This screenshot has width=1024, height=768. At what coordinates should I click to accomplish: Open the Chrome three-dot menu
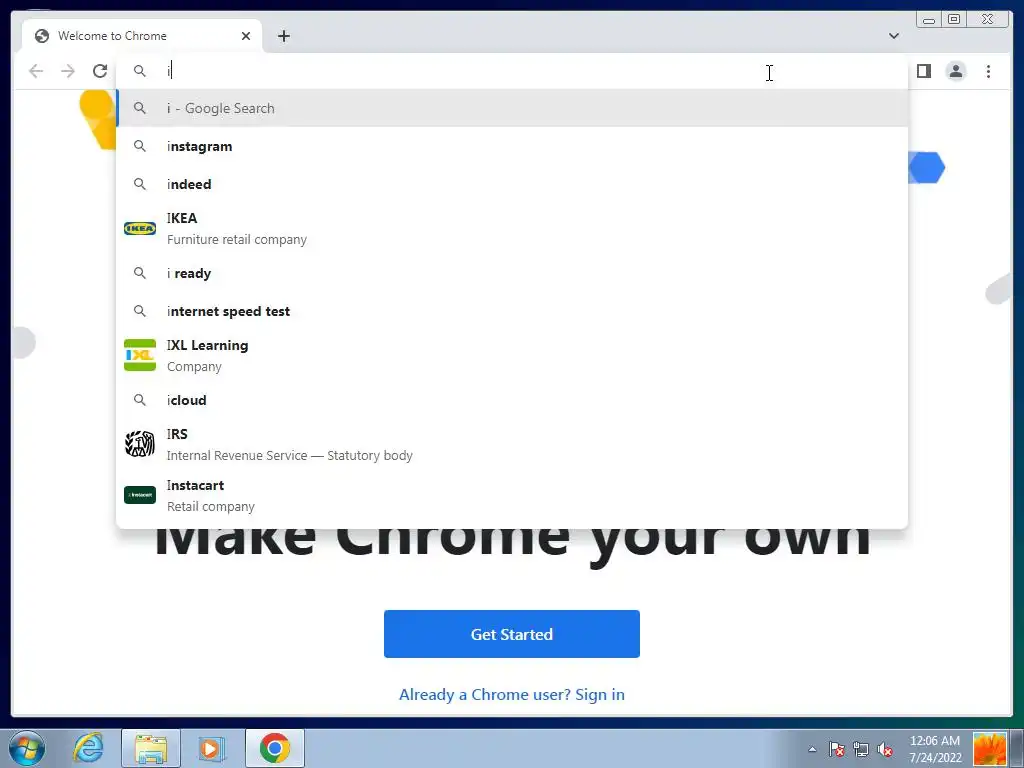988,71
